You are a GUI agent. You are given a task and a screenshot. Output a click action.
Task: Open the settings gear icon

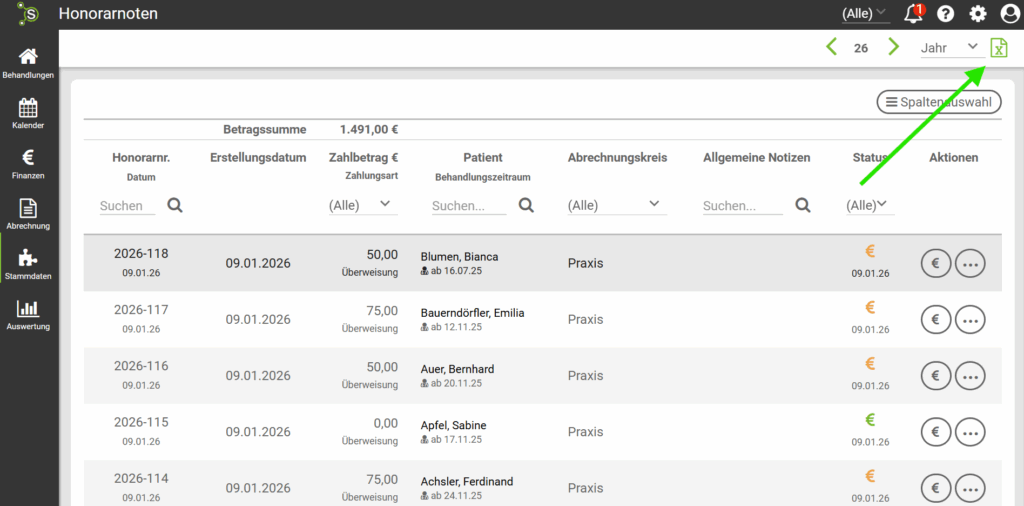pyautogui.click(x=978, y=14)
